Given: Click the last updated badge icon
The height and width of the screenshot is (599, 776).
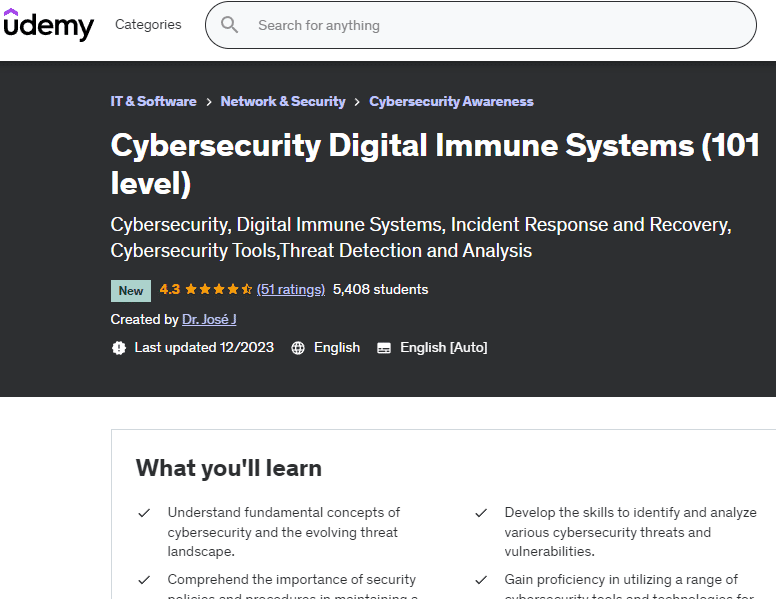Looking at the screenshot, I should (119, 348).
